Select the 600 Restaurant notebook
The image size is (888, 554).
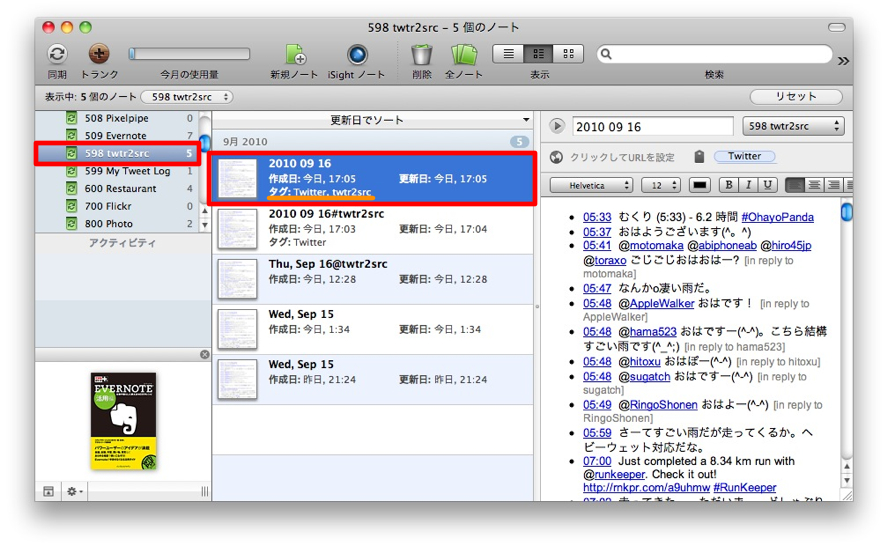click(x=120, y=189)
